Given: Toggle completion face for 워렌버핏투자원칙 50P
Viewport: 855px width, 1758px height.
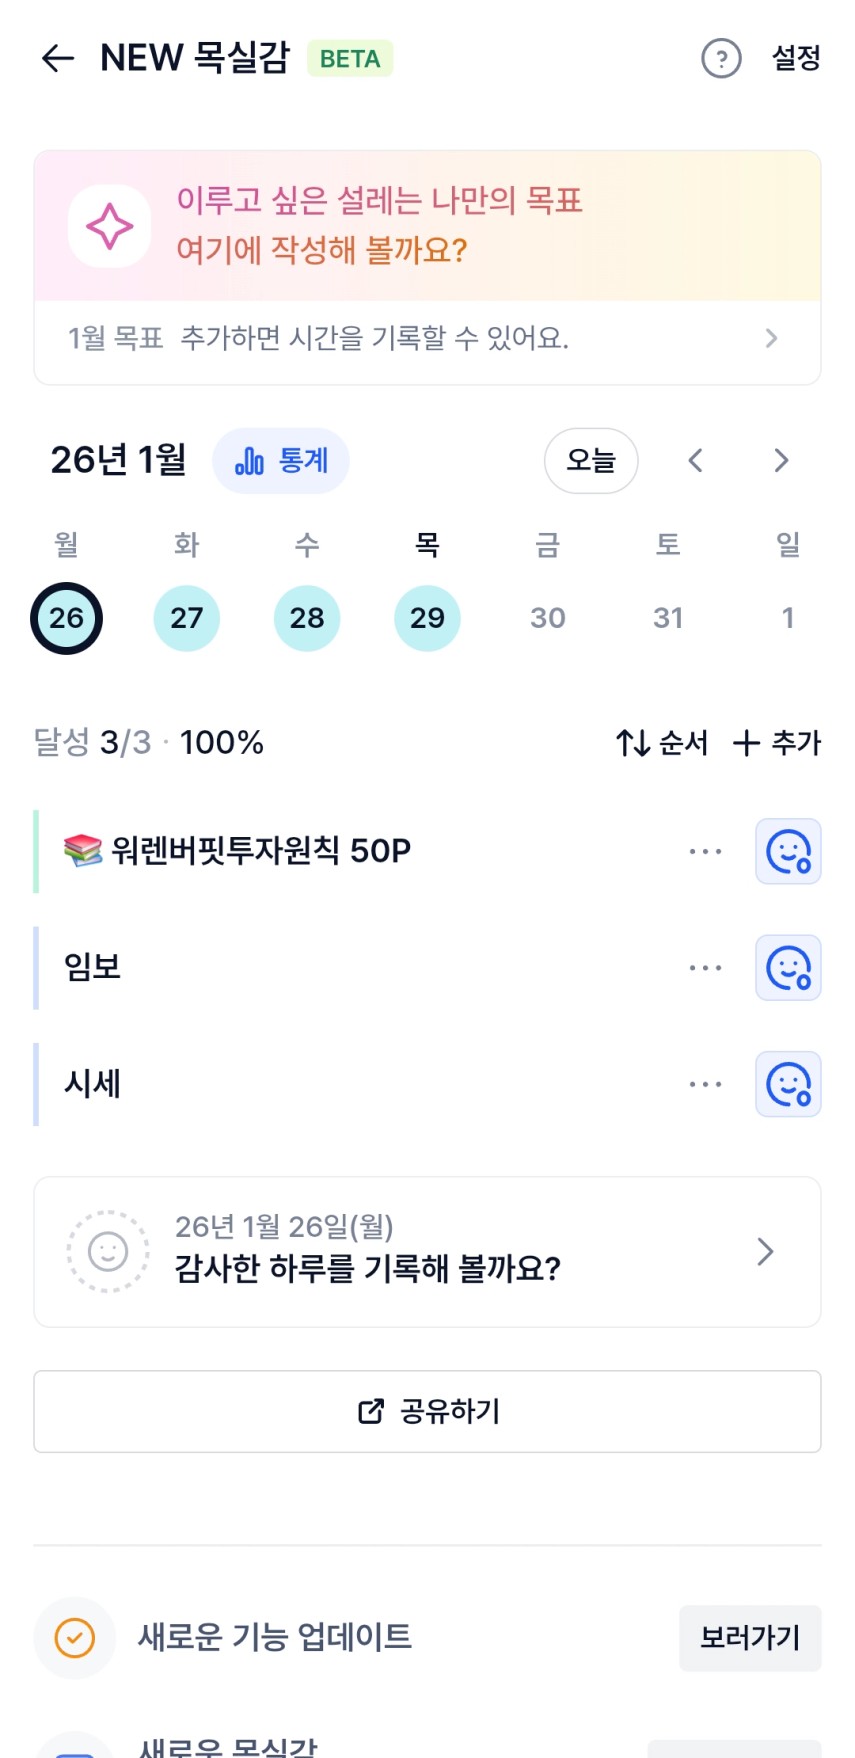Looking at the screenshot, I should 788,852.
